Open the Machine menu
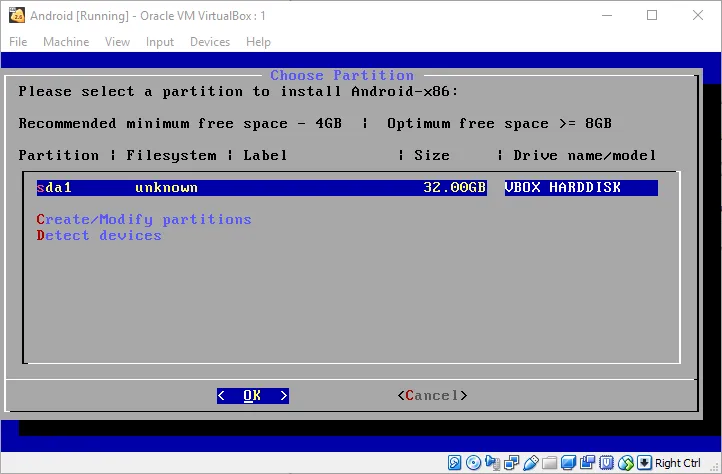722x474 pixels. [66, 42]
